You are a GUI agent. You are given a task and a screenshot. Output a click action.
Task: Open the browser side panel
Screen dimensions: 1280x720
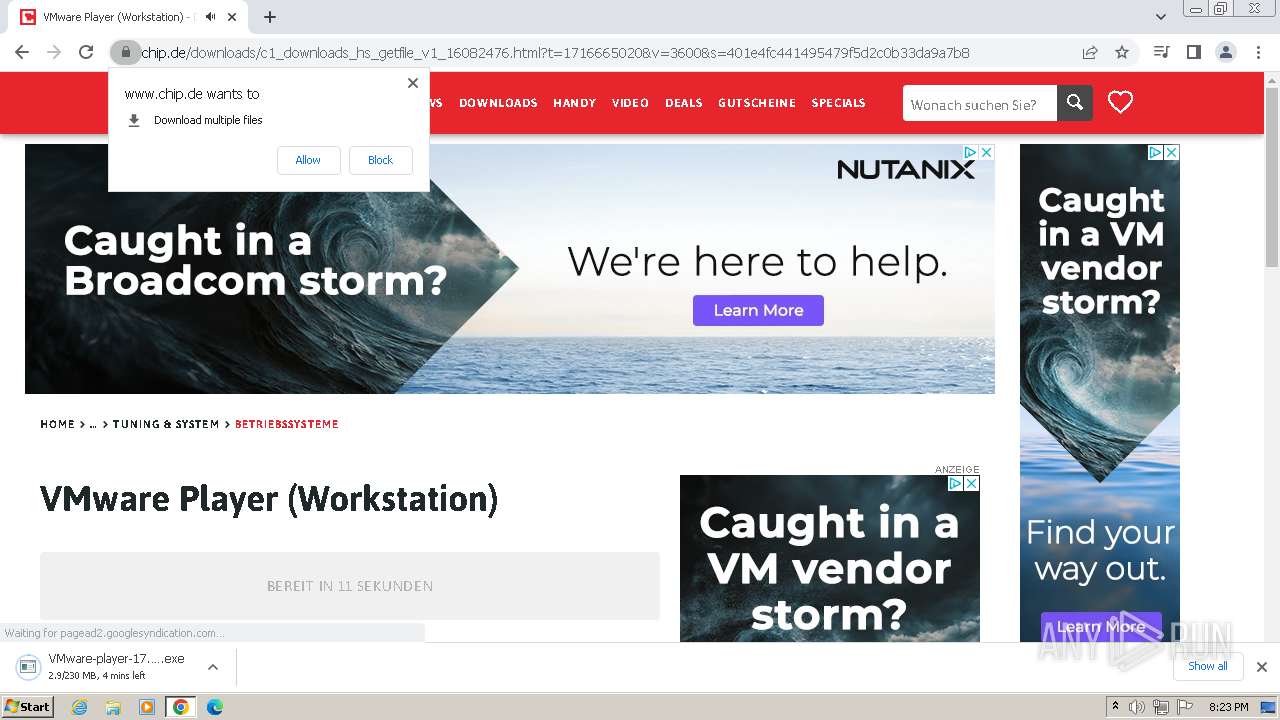coord(1193,52)
